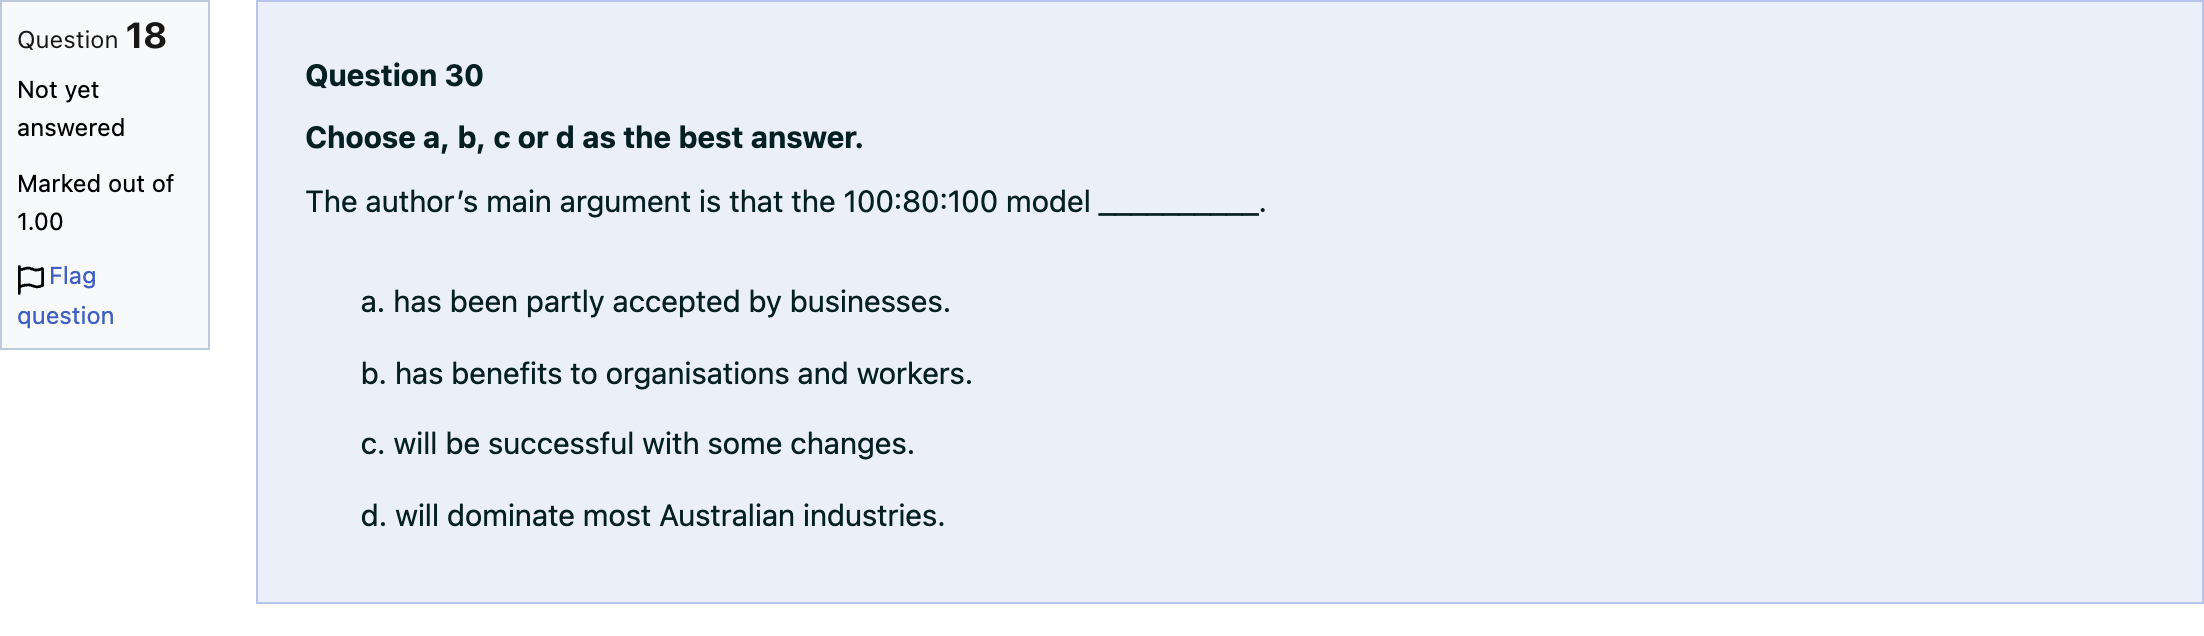Click the 'Marked out of 1.00' text
This screenshot has height=636, width=2204.
tap(95, 203)
